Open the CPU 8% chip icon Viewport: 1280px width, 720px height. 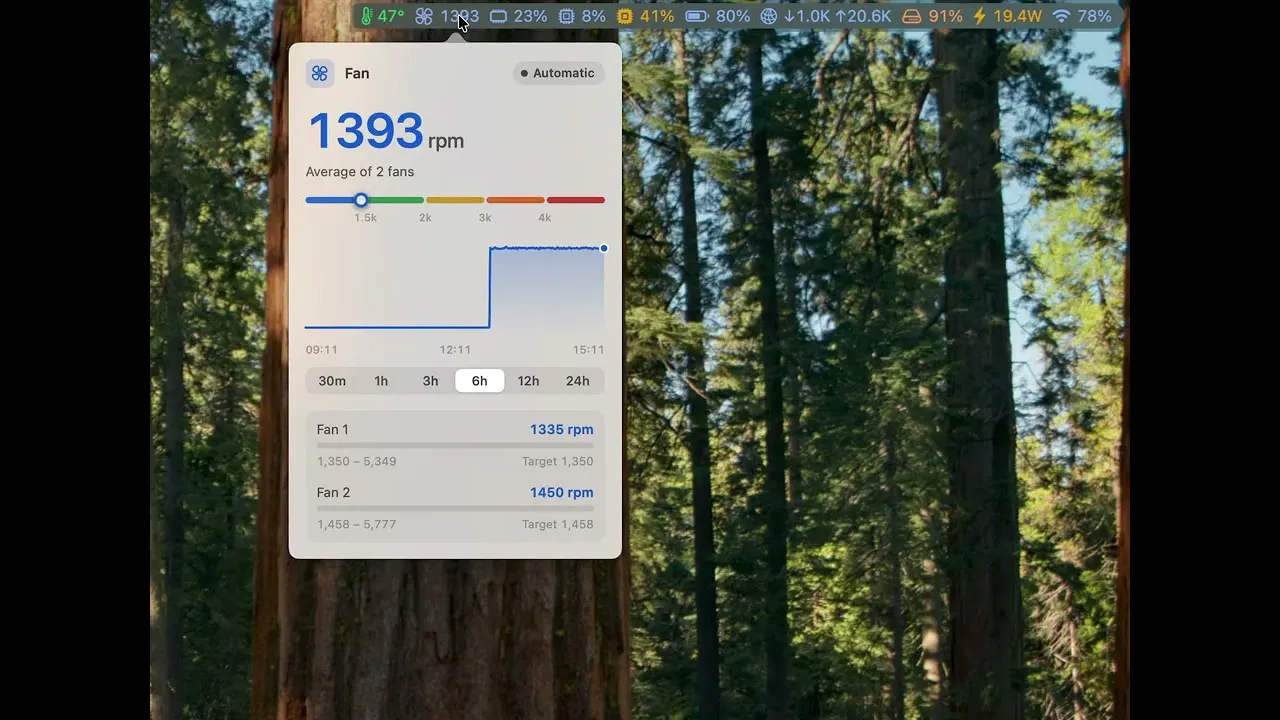pos(567,16)
